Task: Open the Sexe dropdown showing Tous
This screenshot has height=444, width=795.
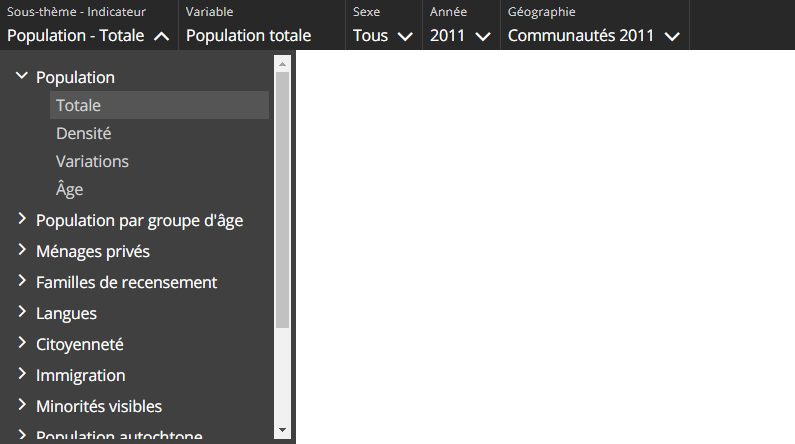Action: tap(383, 36)
